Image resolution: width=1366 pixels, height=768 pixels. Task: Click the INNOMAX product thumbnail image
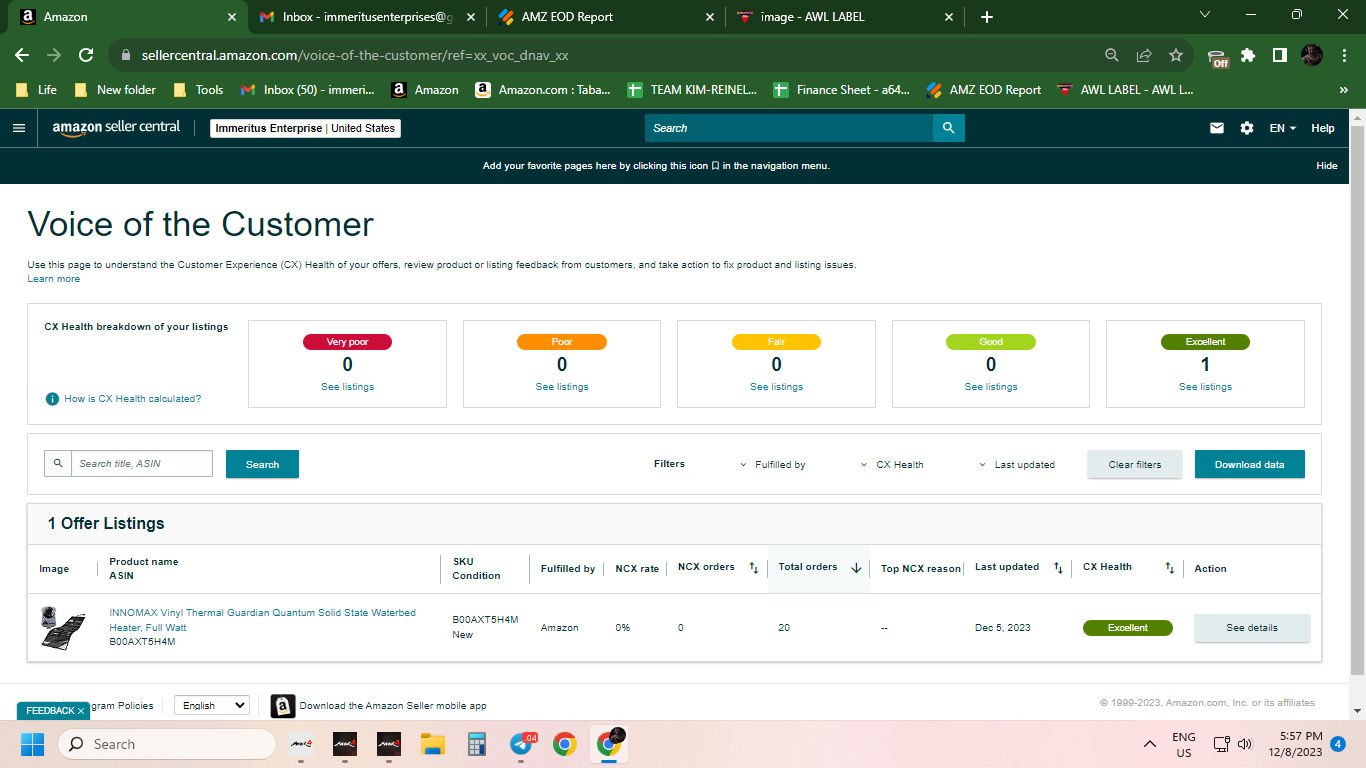63,627
